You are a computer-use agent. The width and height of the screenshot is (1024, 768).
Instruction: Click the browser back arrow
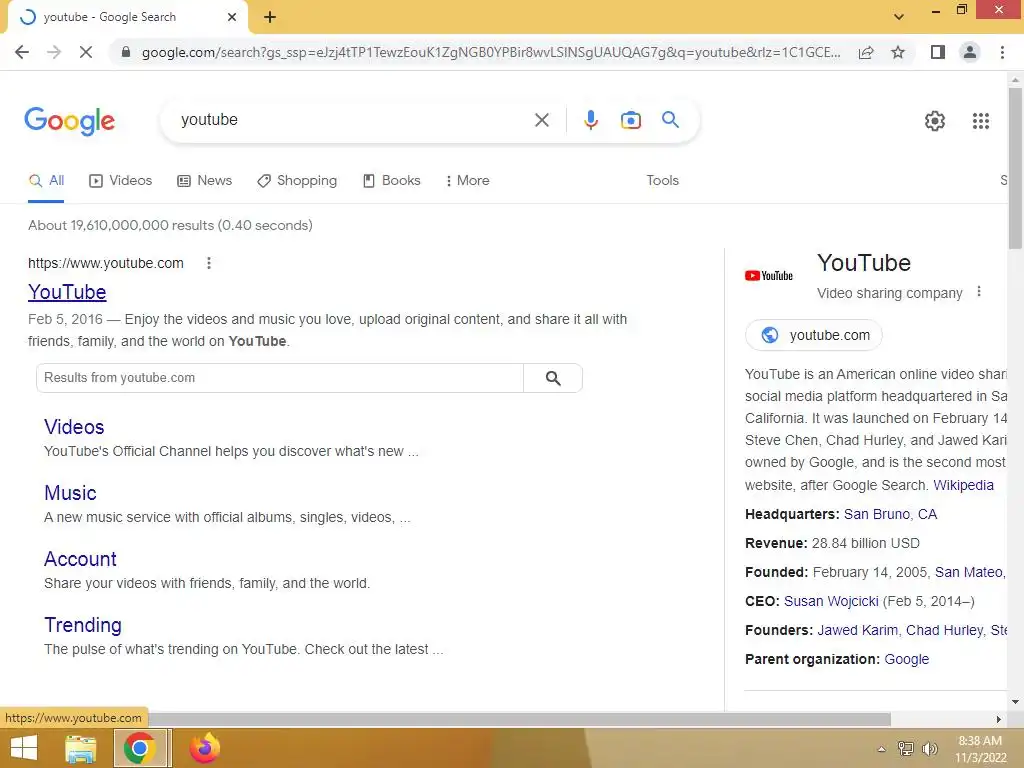22,52
